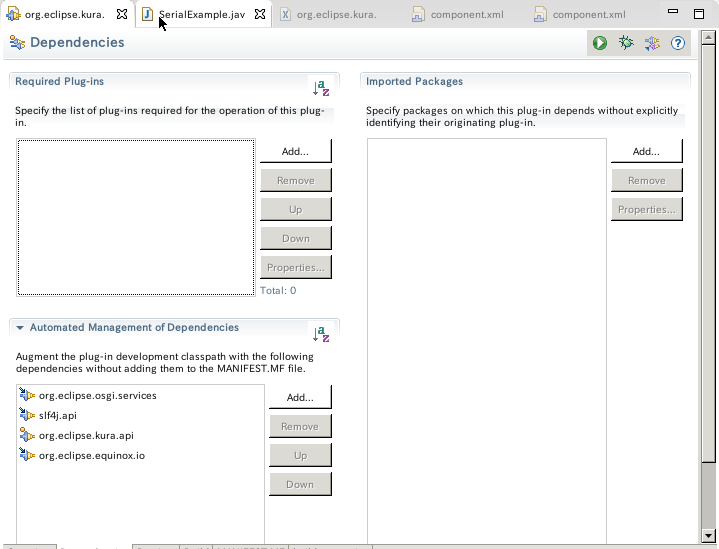Open the leftmost component.xml tab
This screenshot has height=549, width=719.
click(458, 15)
